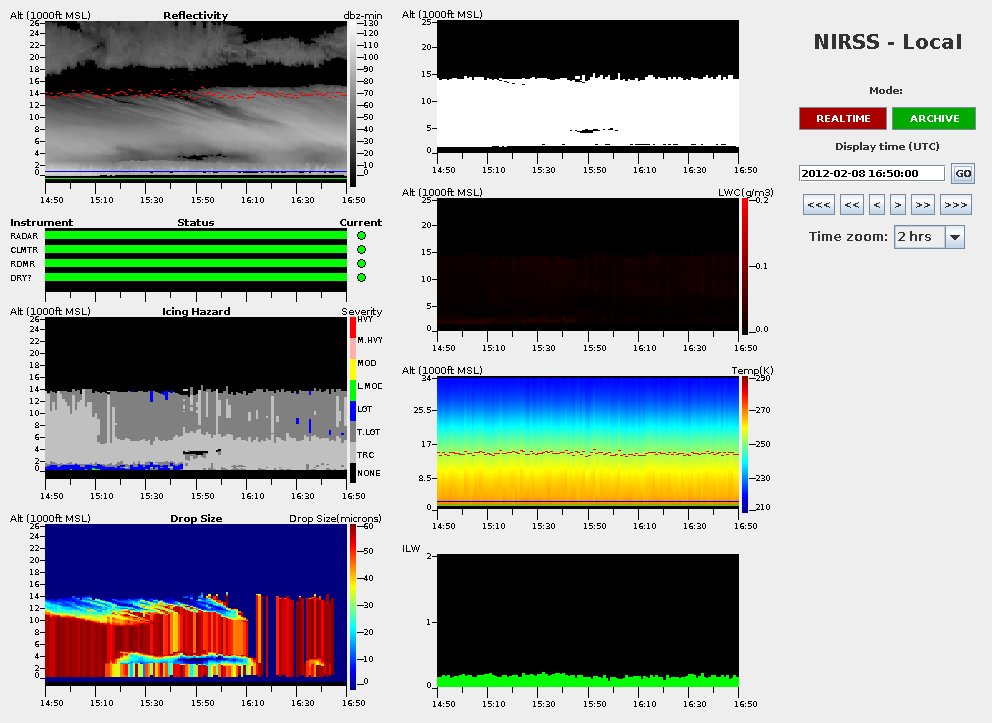The height and width of the screenshot is (723, 992).
Task: Click the Drop Size microns color bar
Action: [353, 606]
